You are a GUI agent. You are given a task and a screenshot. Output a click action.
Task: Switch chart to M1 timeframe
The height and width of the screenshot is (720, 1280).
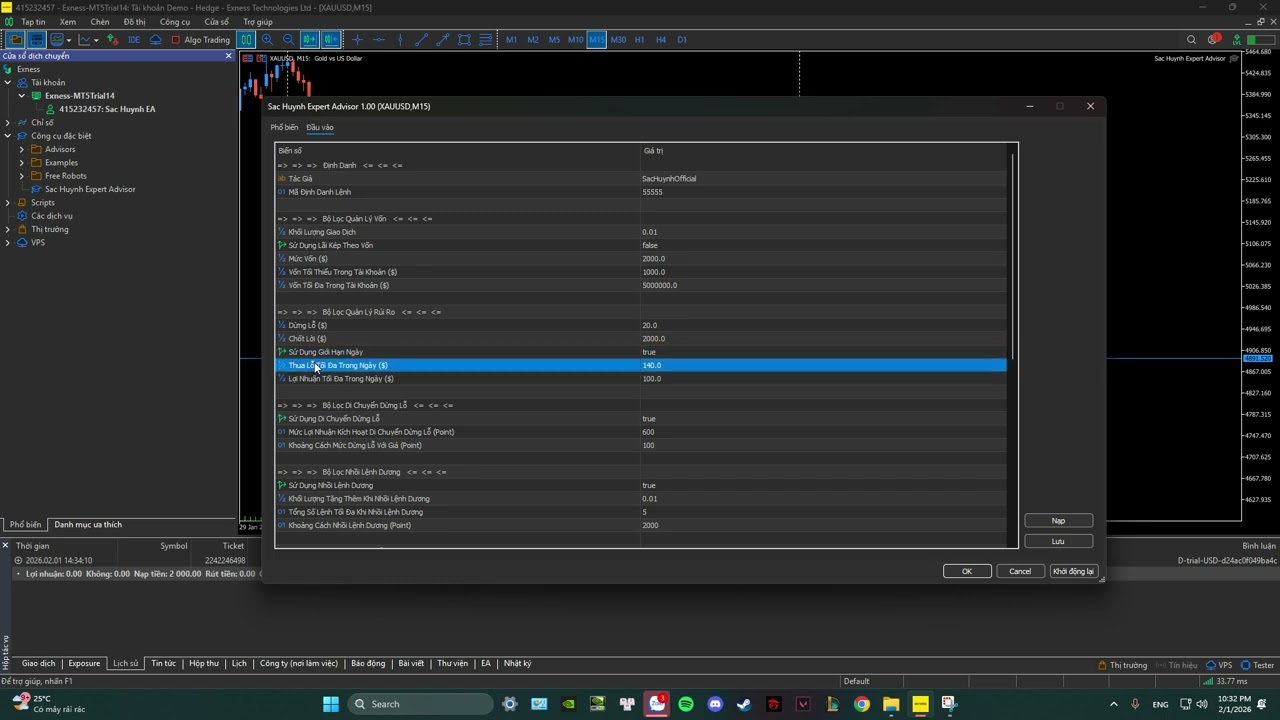click(x=511, y=40)
